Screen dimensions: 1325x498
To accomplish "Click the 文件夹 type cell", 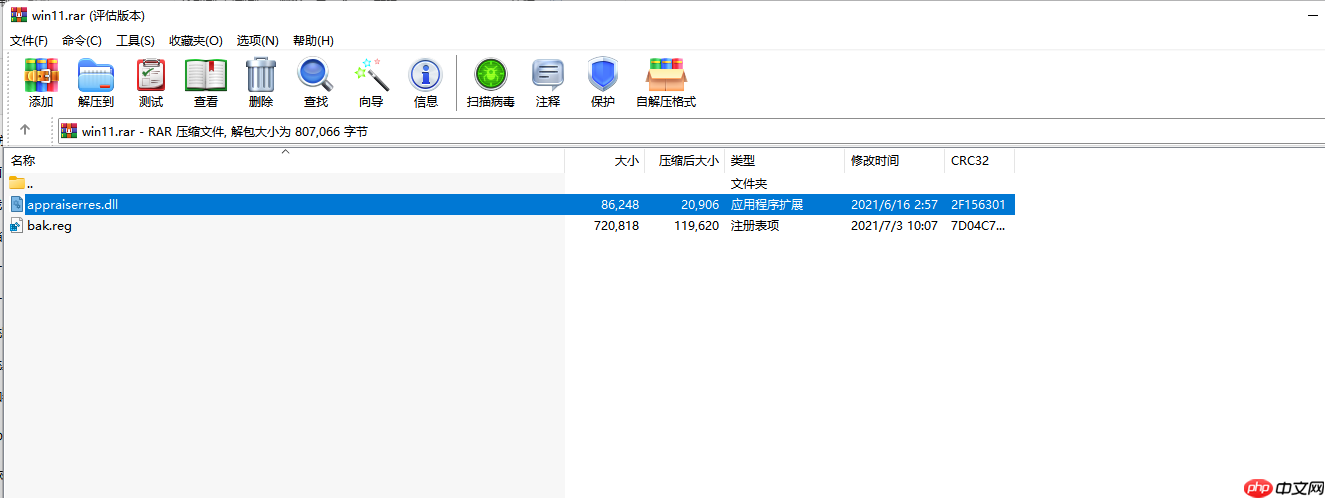I will (749, 183).
